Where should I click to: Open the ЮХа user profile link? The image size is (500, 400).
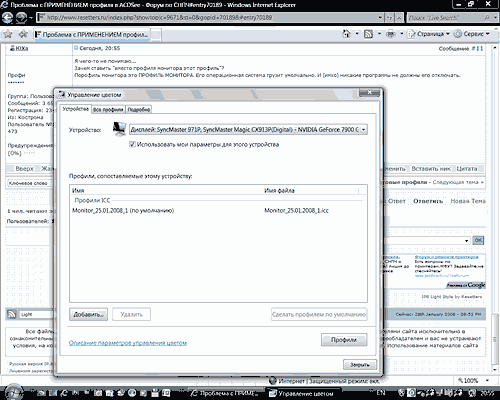[x=22, y=48]
